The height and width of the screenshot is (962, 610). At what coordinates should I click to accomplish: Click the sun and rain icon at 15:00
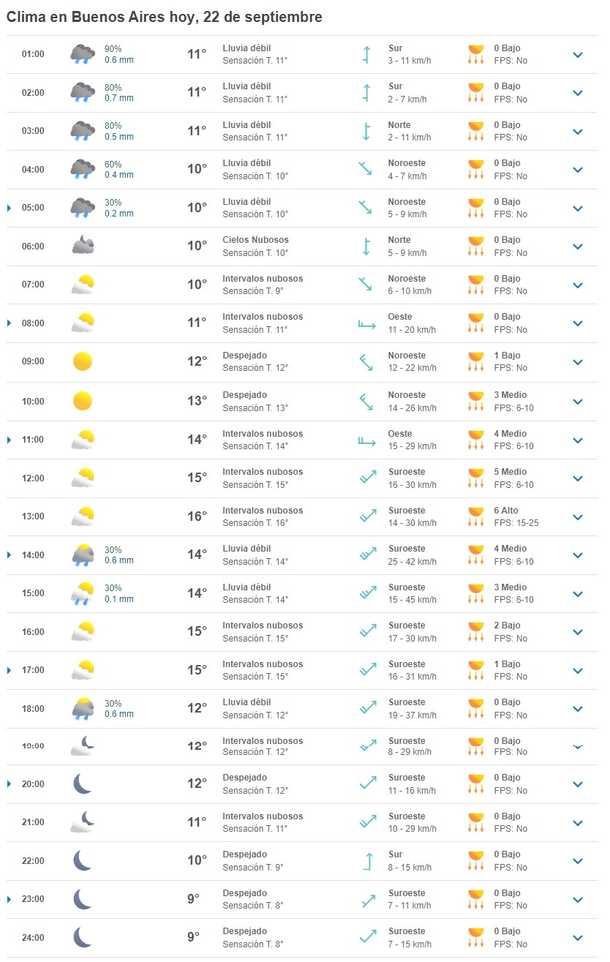pos(83,593)
